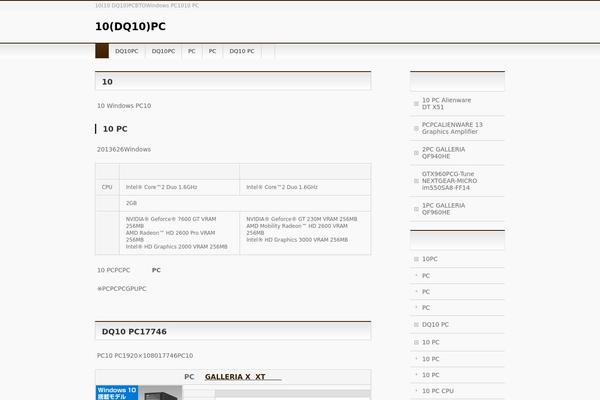This screenshot has height=400, width=600.
Task: Open ALIENWARE 13 Graphics Amplifier article
Action: click(452, 128)
